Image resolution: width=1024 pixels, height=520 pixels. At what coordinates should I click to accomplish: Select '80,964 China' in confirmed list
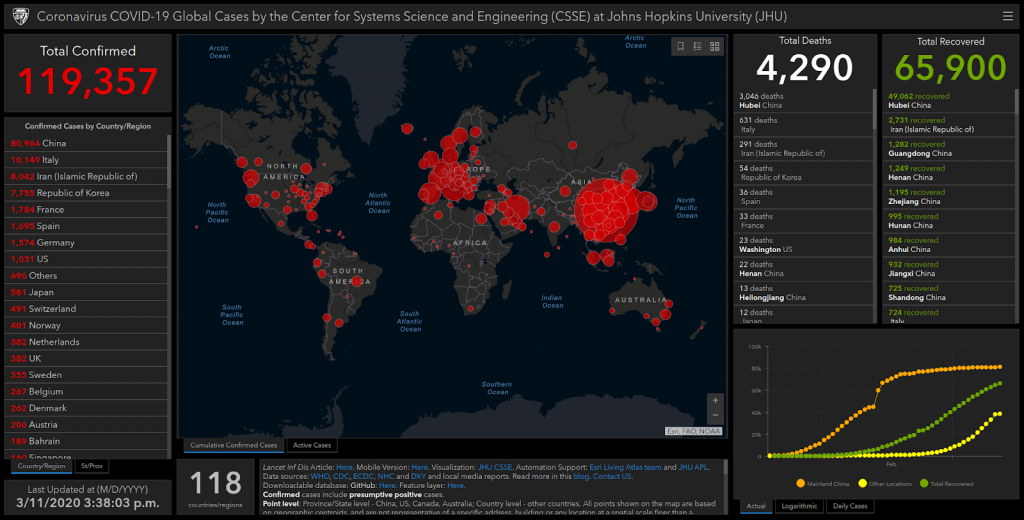86,143
